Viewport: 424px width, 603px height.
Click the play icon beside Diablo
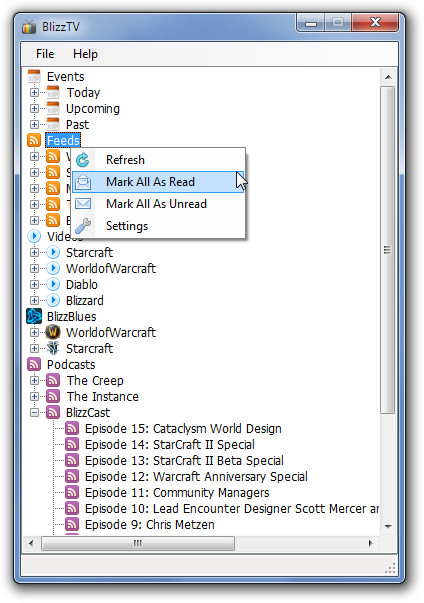tap(53, 284)
